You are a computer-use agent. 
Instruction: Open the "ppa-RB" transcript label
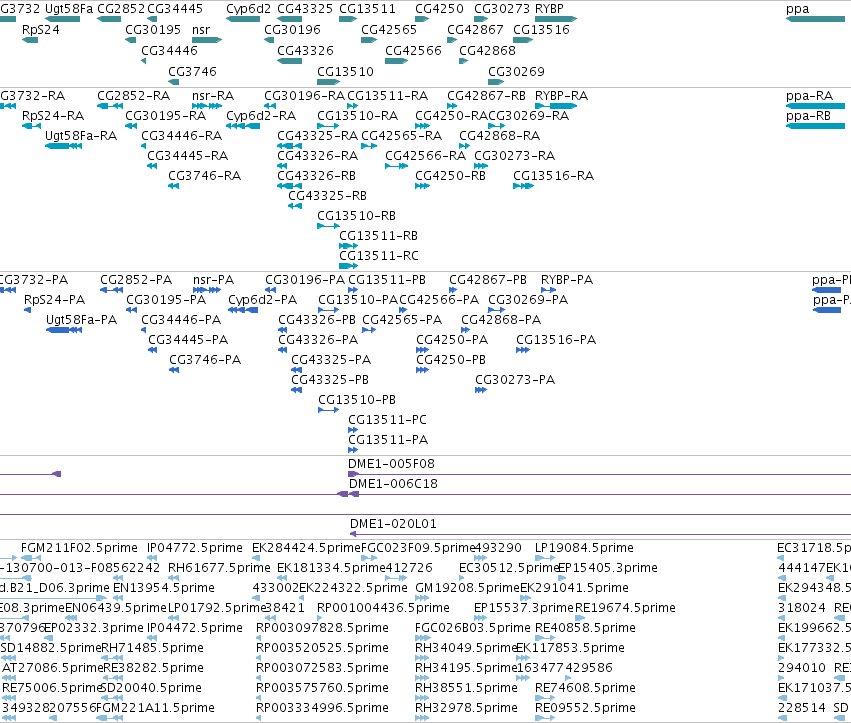(808, 116)
